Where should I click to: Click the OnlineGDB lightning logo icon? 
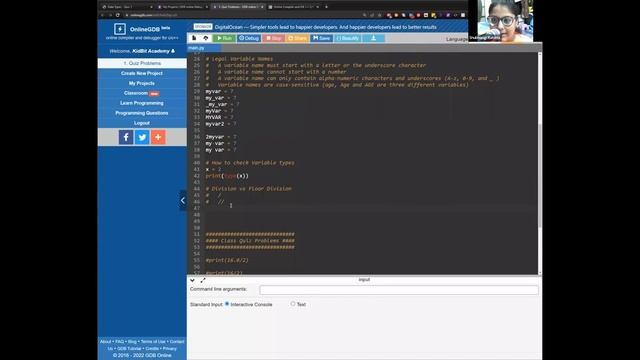click(120, 29)
